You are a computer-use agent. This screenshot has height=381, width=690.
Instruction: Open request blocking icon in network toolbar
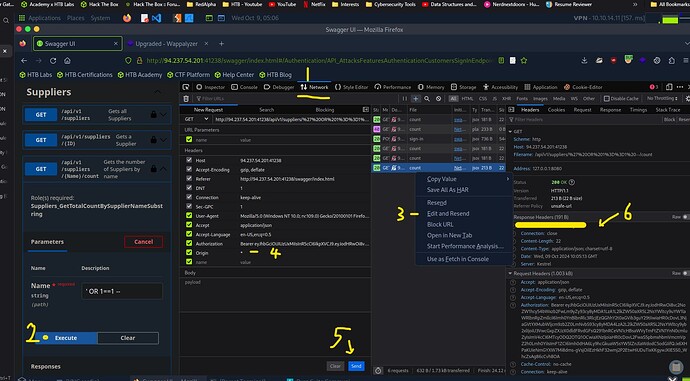point(438,99)
